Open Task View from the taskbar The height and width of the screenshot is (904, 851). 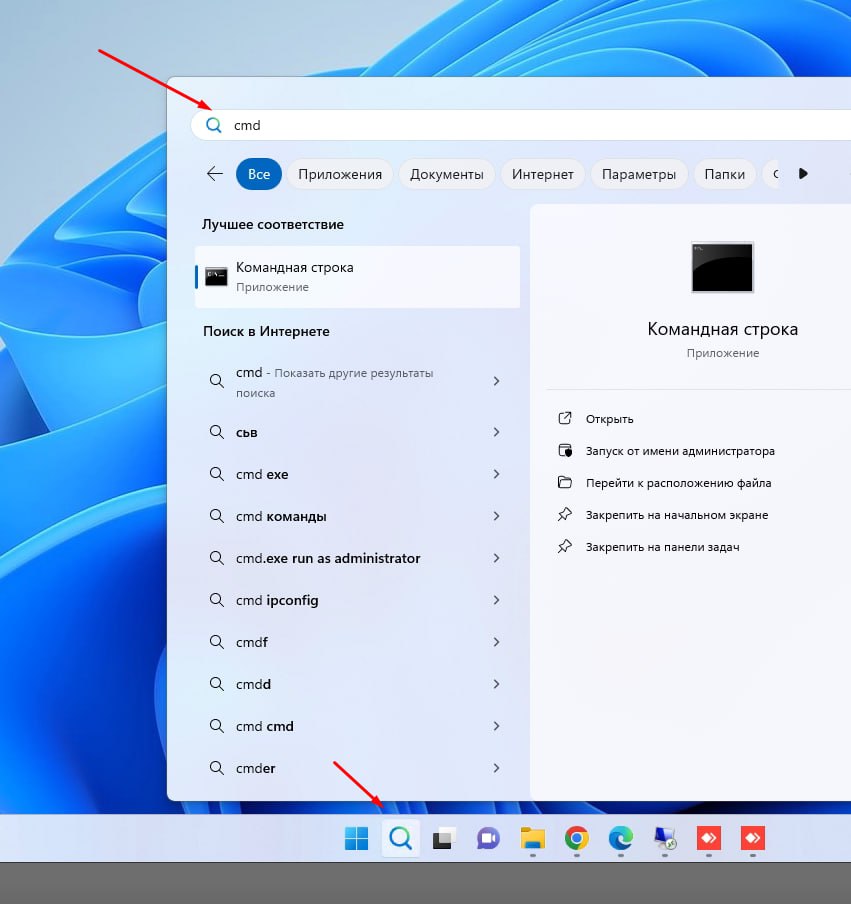(445, 838)
